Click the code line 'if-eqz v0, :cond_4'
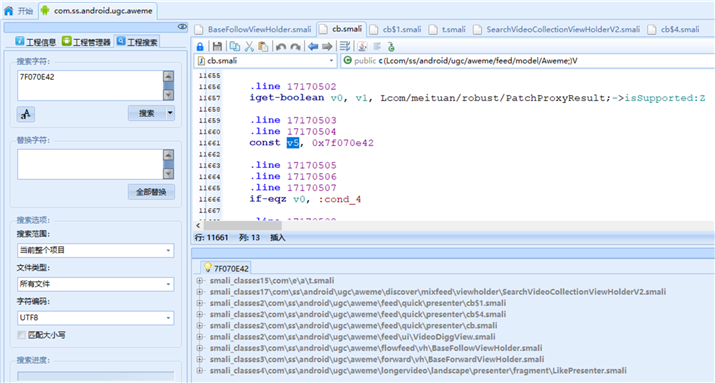 click(x=305, y=199)
